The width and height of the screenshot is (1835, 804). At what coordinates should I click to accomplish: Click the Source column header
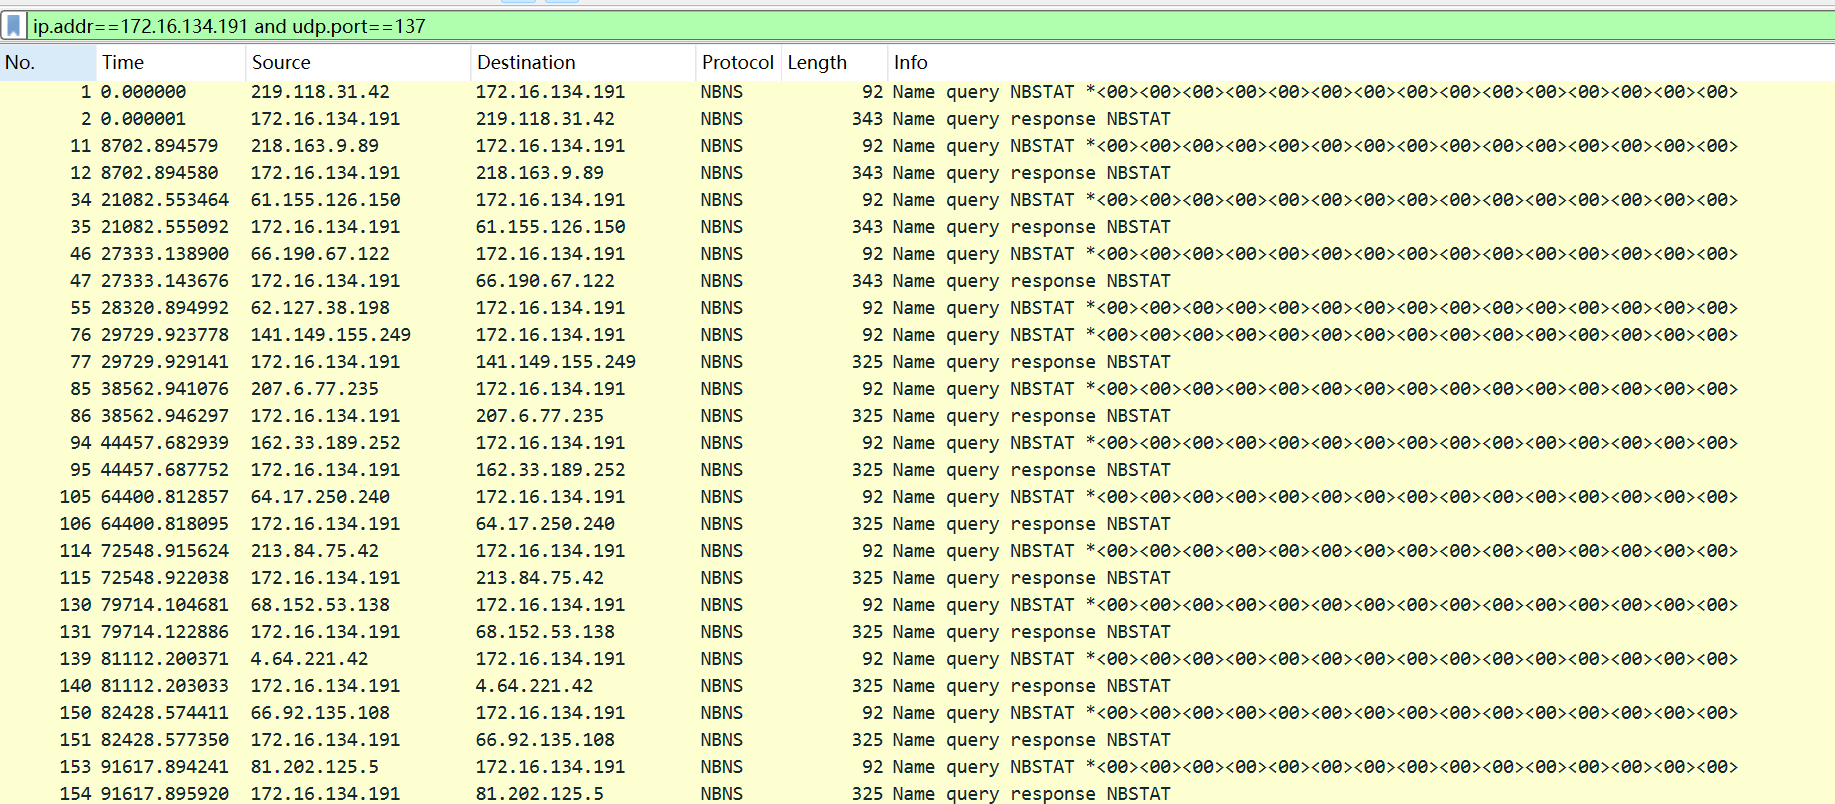pyautogui.click(x=358, y=62)
